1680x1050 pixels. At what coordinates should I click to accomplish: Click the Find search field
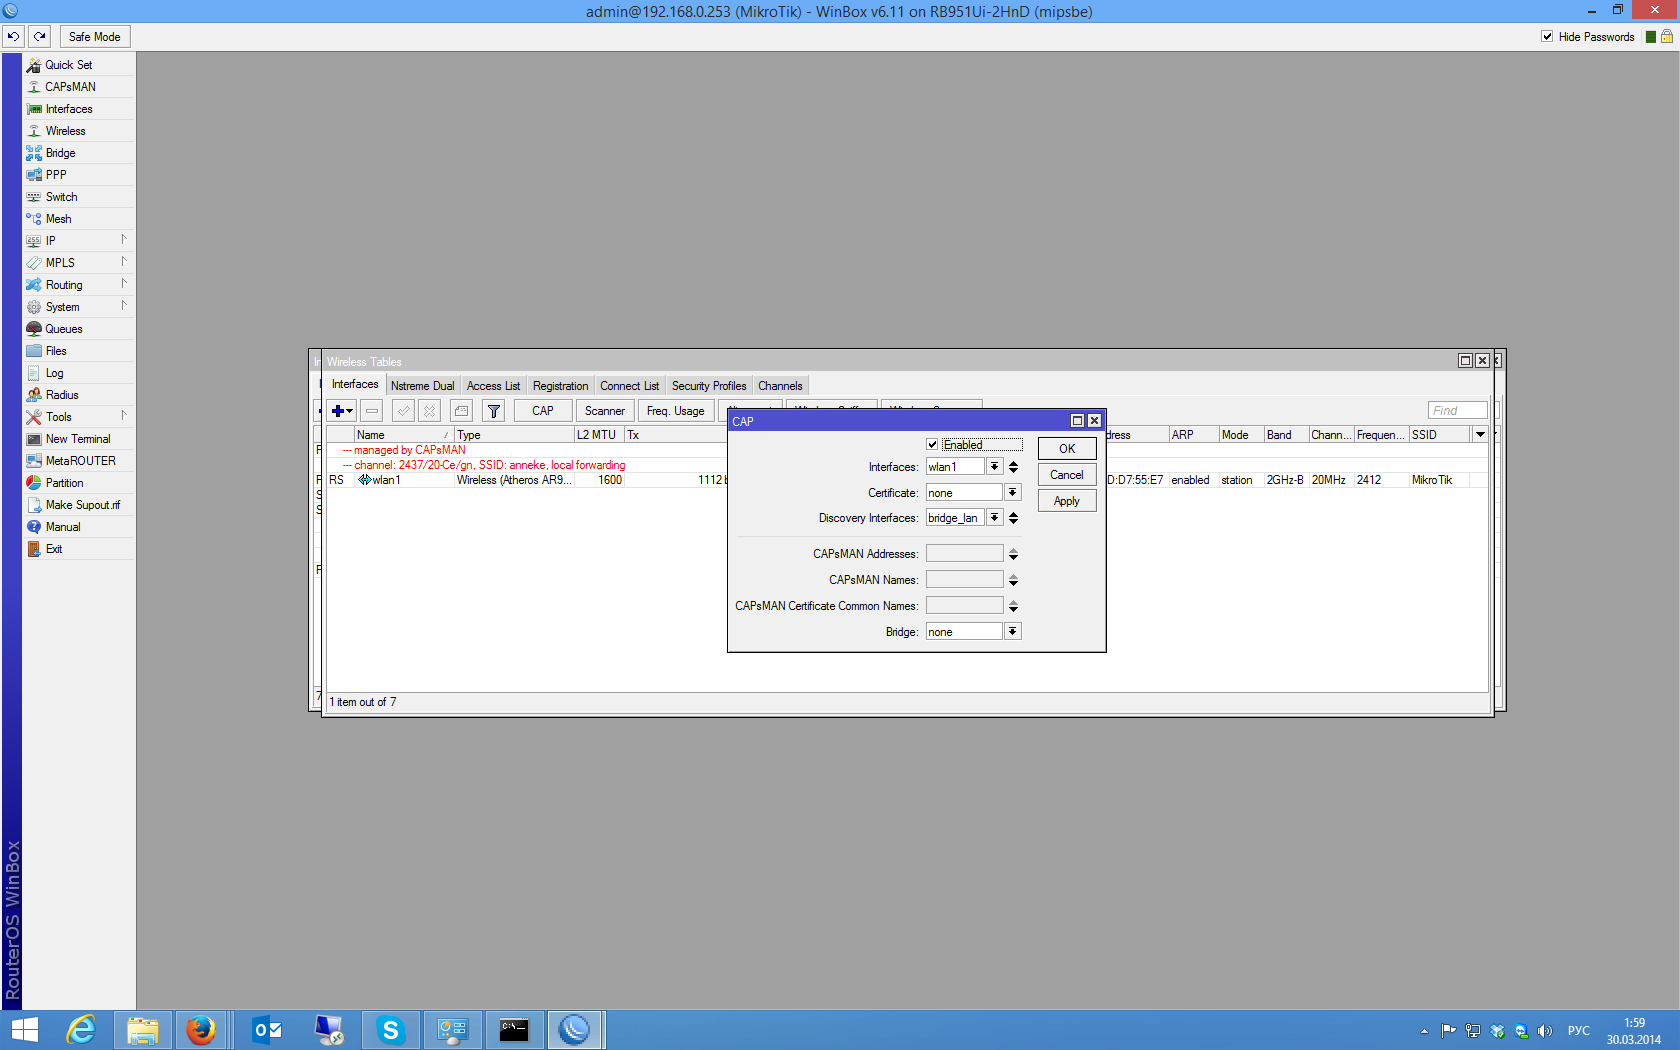pyautogui.click(x=1458, y=411)
